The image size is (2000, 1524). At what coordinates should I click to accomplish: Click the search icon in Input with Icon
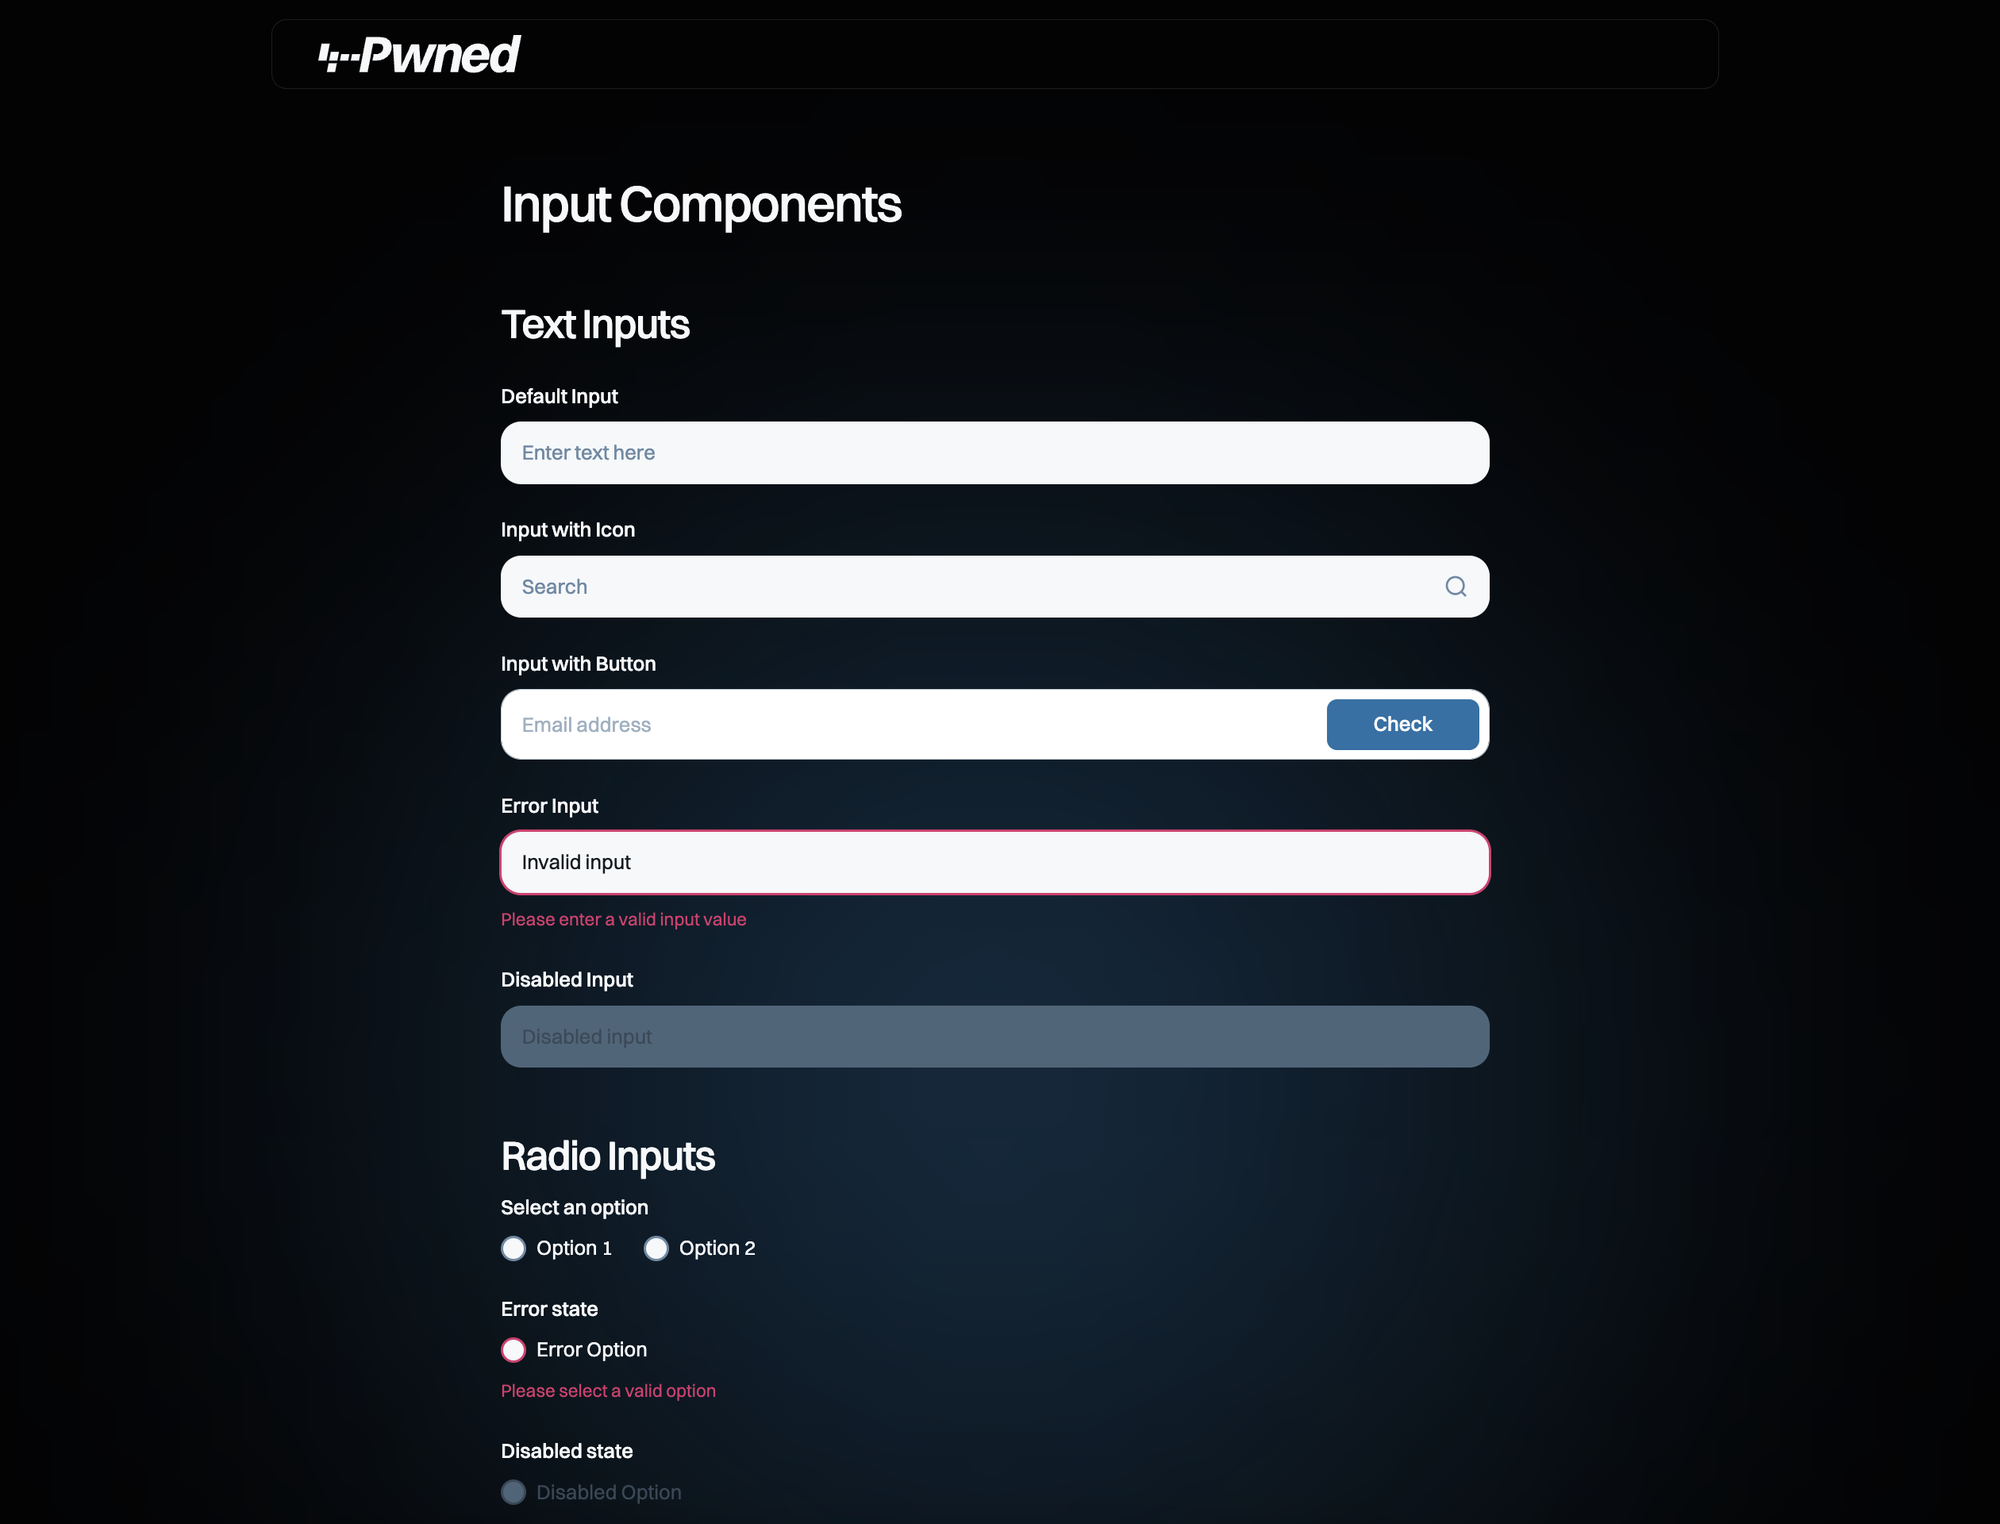1454,586
